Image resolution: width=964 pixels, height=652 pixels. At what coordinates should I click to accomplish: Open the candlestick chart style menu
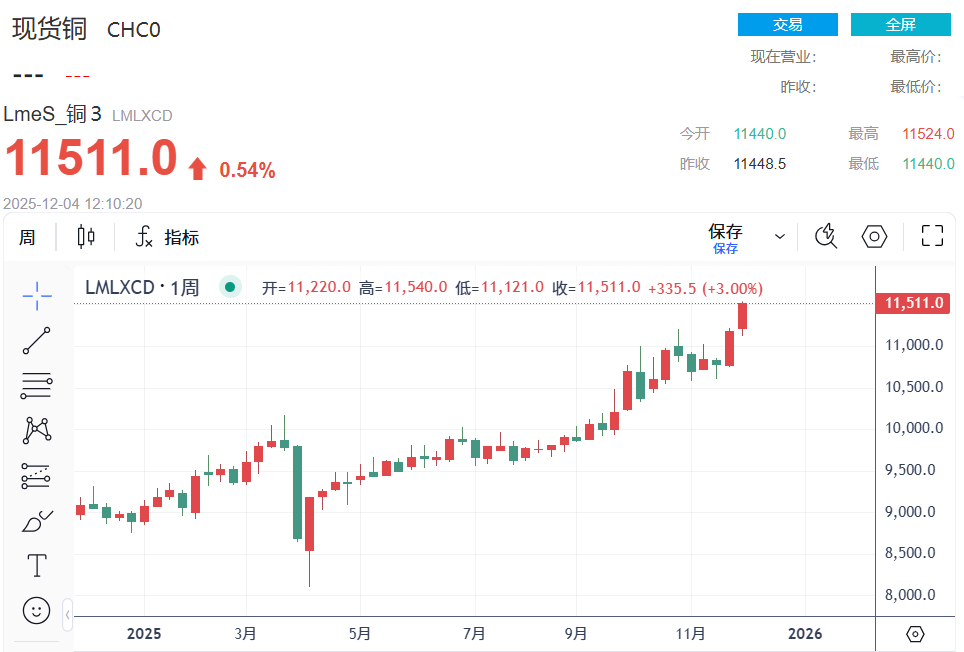tap(86, 237)
